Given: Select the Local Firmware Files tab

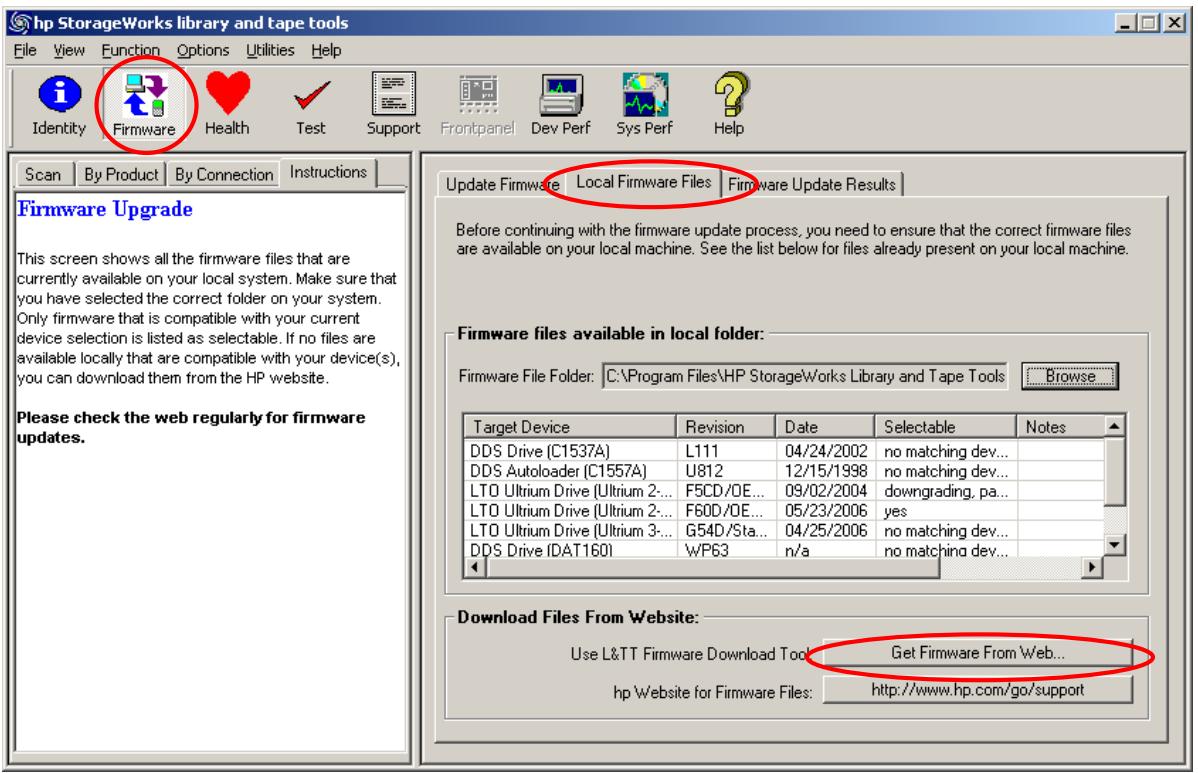Looking at the screenshot, I should click(643, 182).
